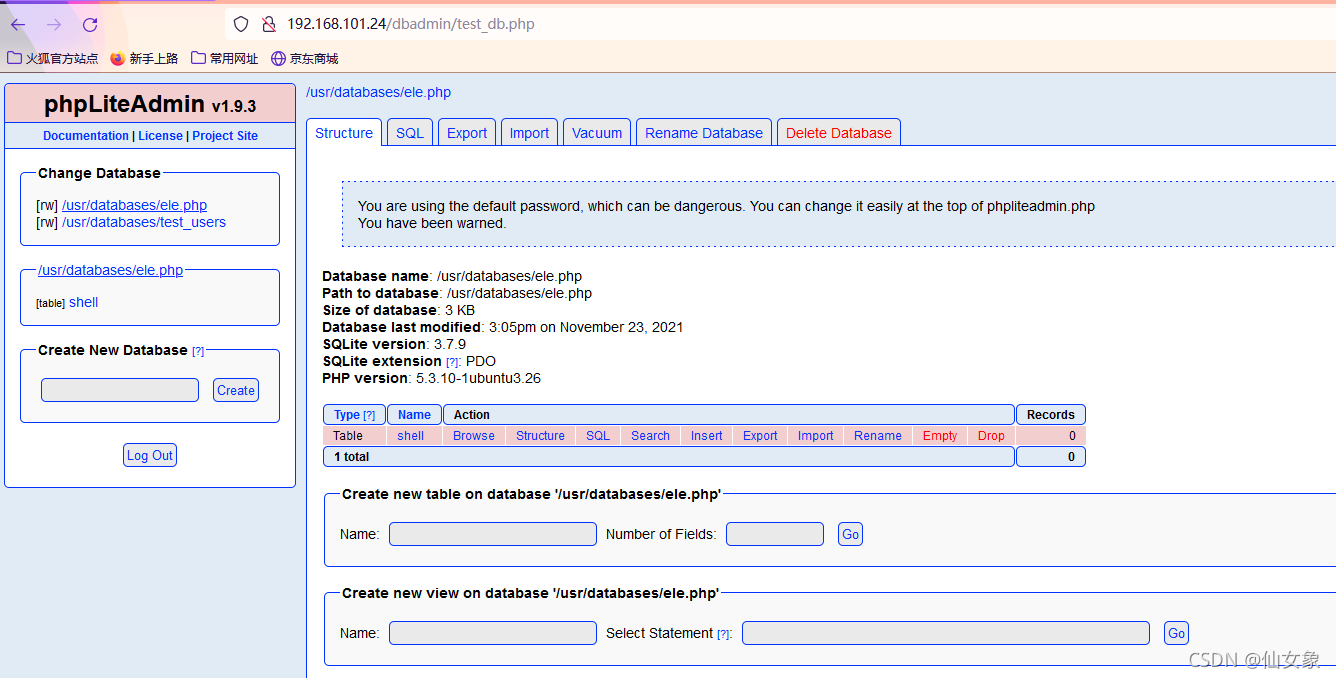
Task: Click Go to create new view
Action: point(1176,633)
